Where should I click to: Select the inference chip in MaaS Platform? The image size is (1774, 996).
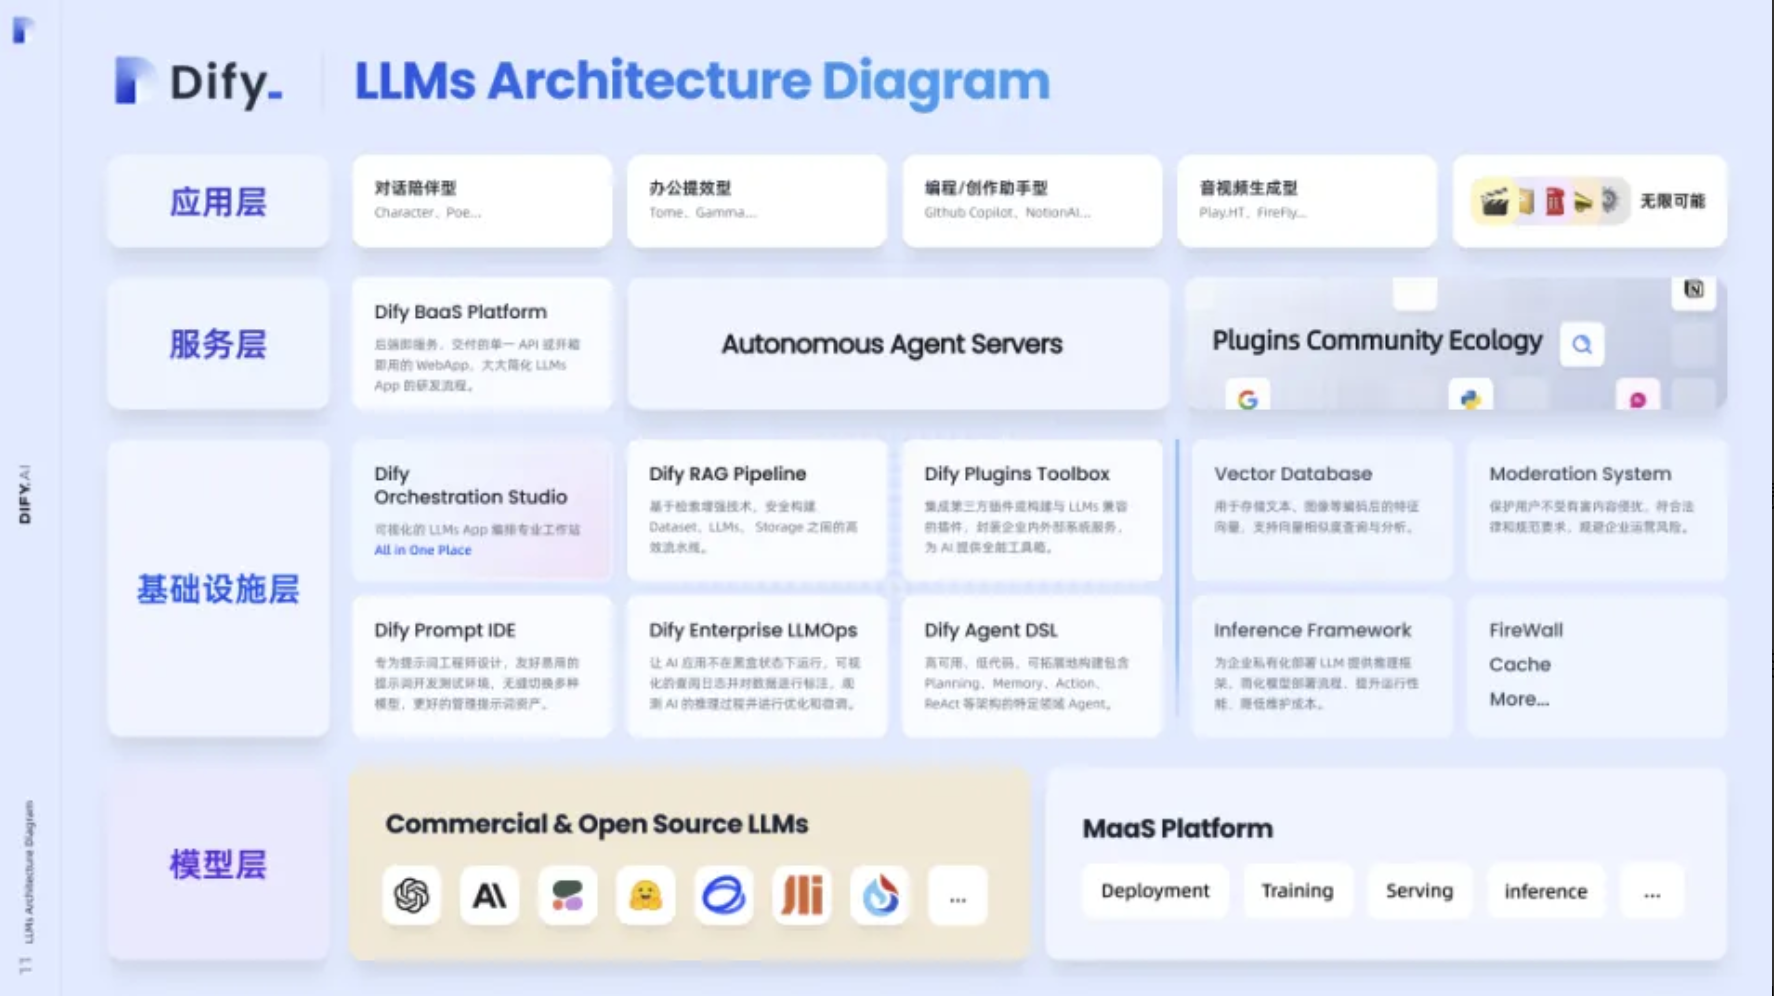tap(1545, 891)
